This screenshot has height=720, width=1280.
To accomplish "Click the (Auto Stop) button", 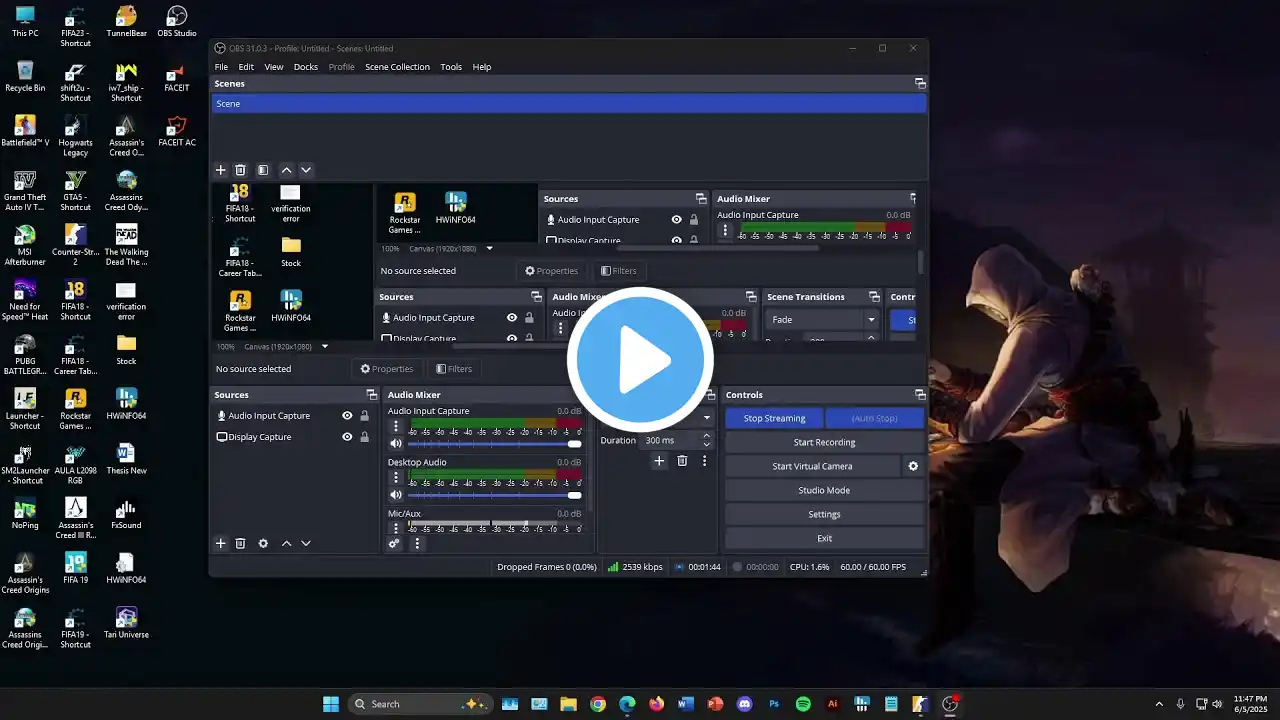I will tap(874, 418).
